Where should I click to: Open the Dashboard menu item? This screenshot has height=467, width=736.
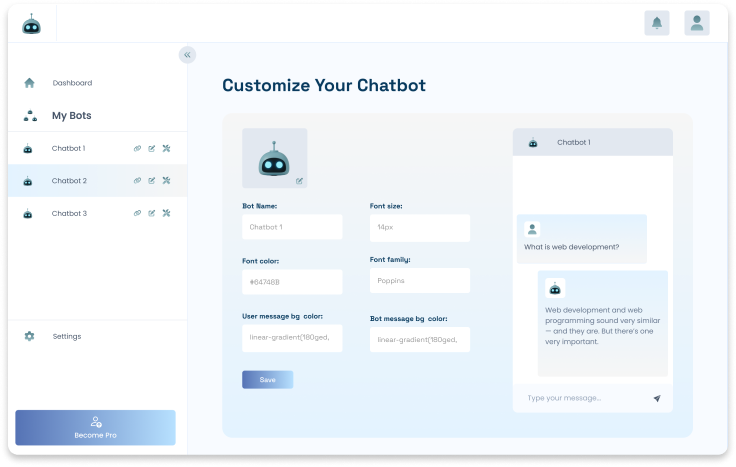(x=72, y=83)
